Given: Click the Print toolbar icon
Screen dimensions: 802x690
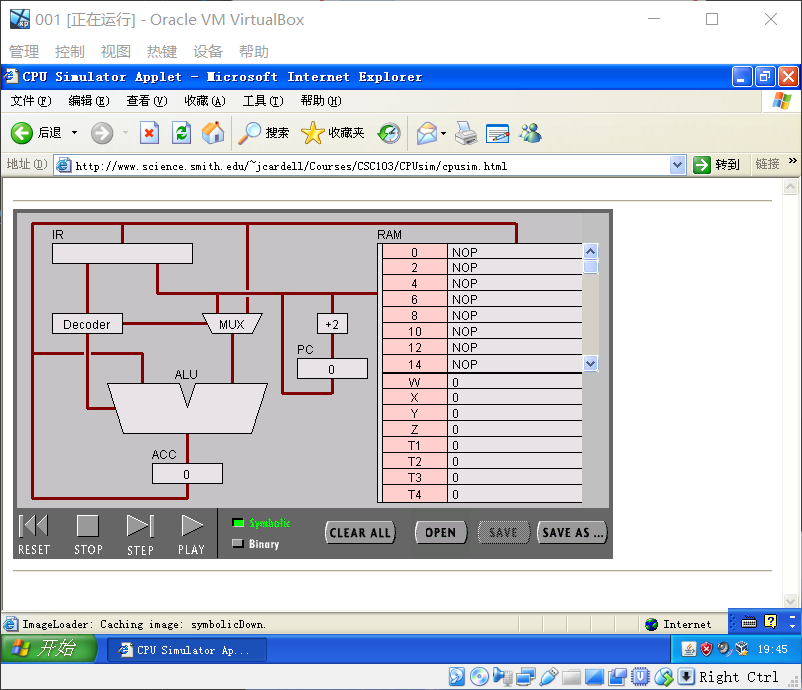Looking at the screenshot, I should tap(466, 133).
